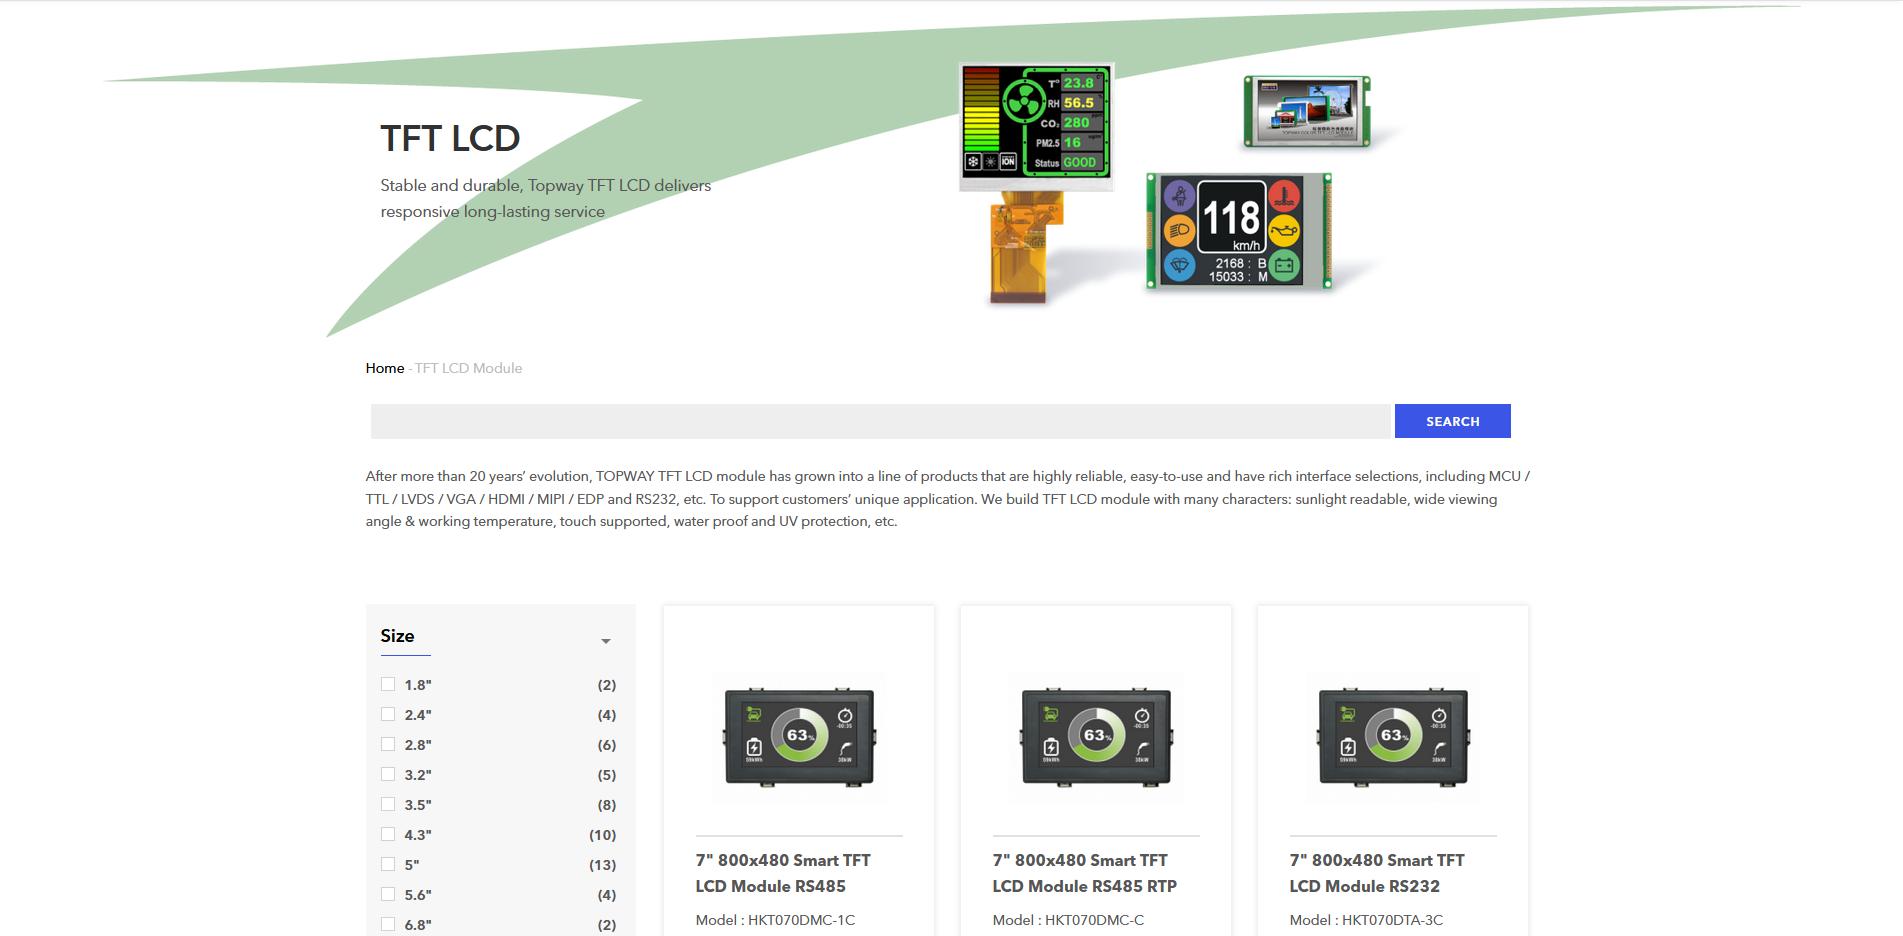Screen dimensions: 1903x936
Task: Go to the Home breadcrumb link
Action: click(x=385, y=368)
